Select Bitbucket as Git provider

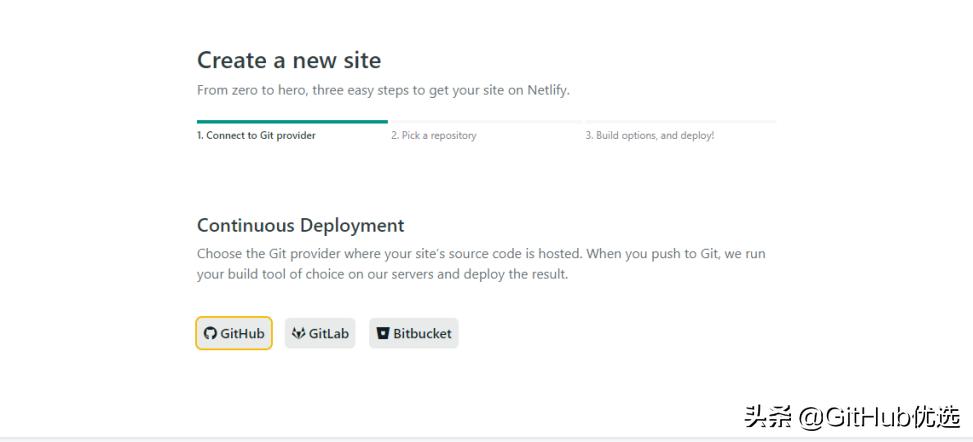coord(414,333)
